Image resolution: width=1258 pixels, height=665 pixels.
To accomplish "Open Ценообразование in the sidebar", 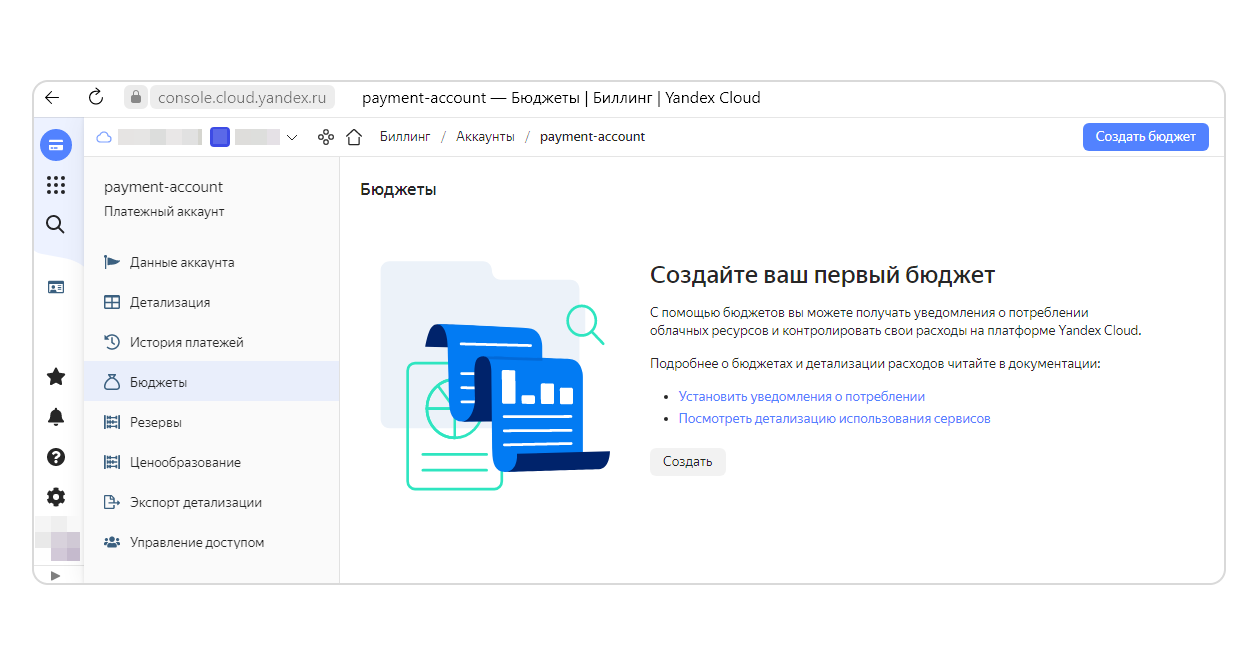I will 211,462.
